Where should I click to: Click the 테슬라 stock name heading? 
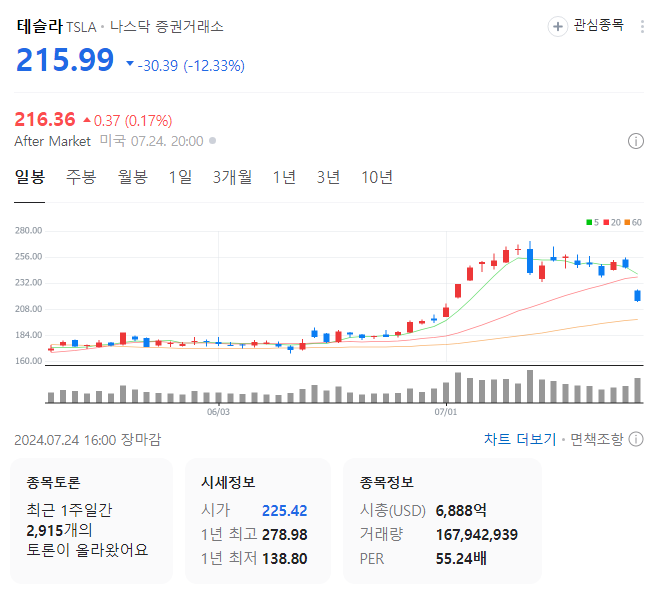tap(39, 26)
